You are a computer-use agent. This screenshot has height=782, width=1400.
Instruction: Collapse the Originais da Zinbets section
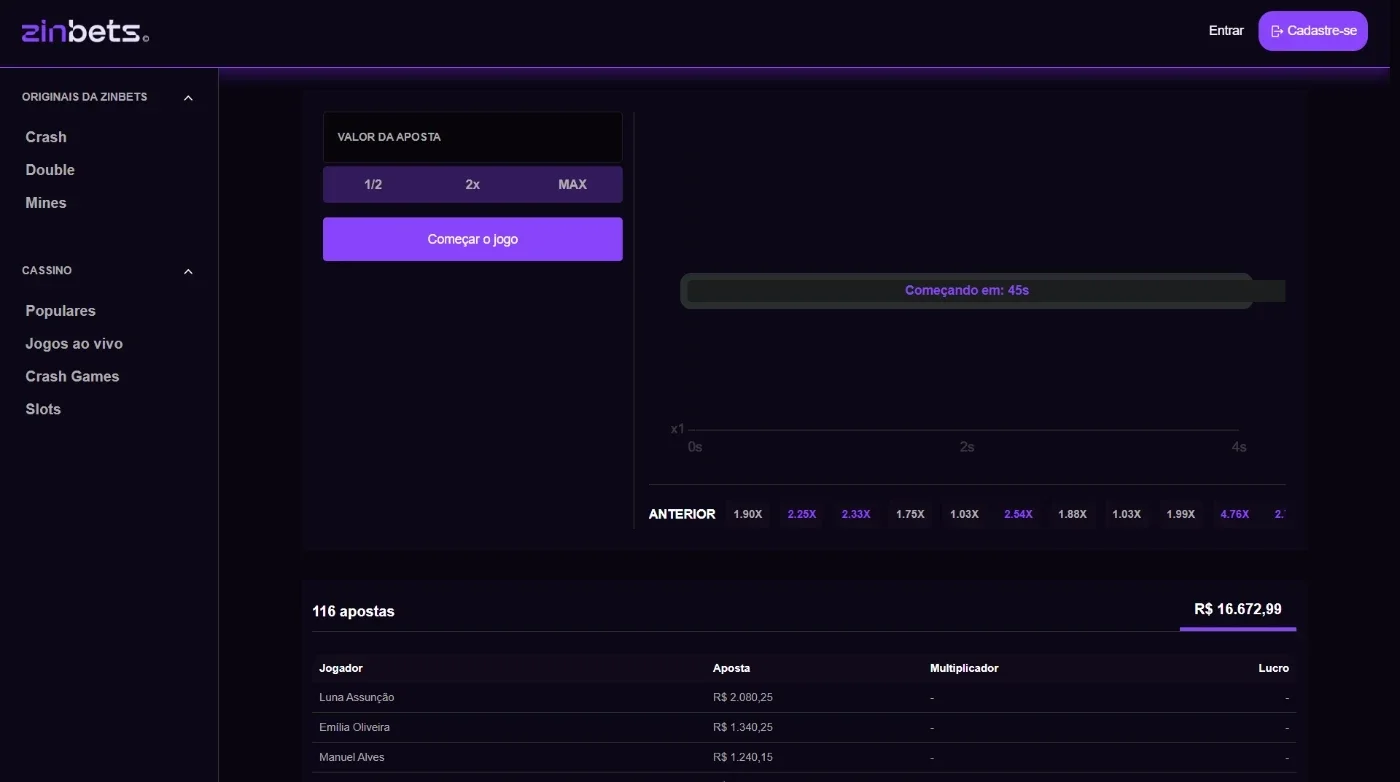click(188, 98)
